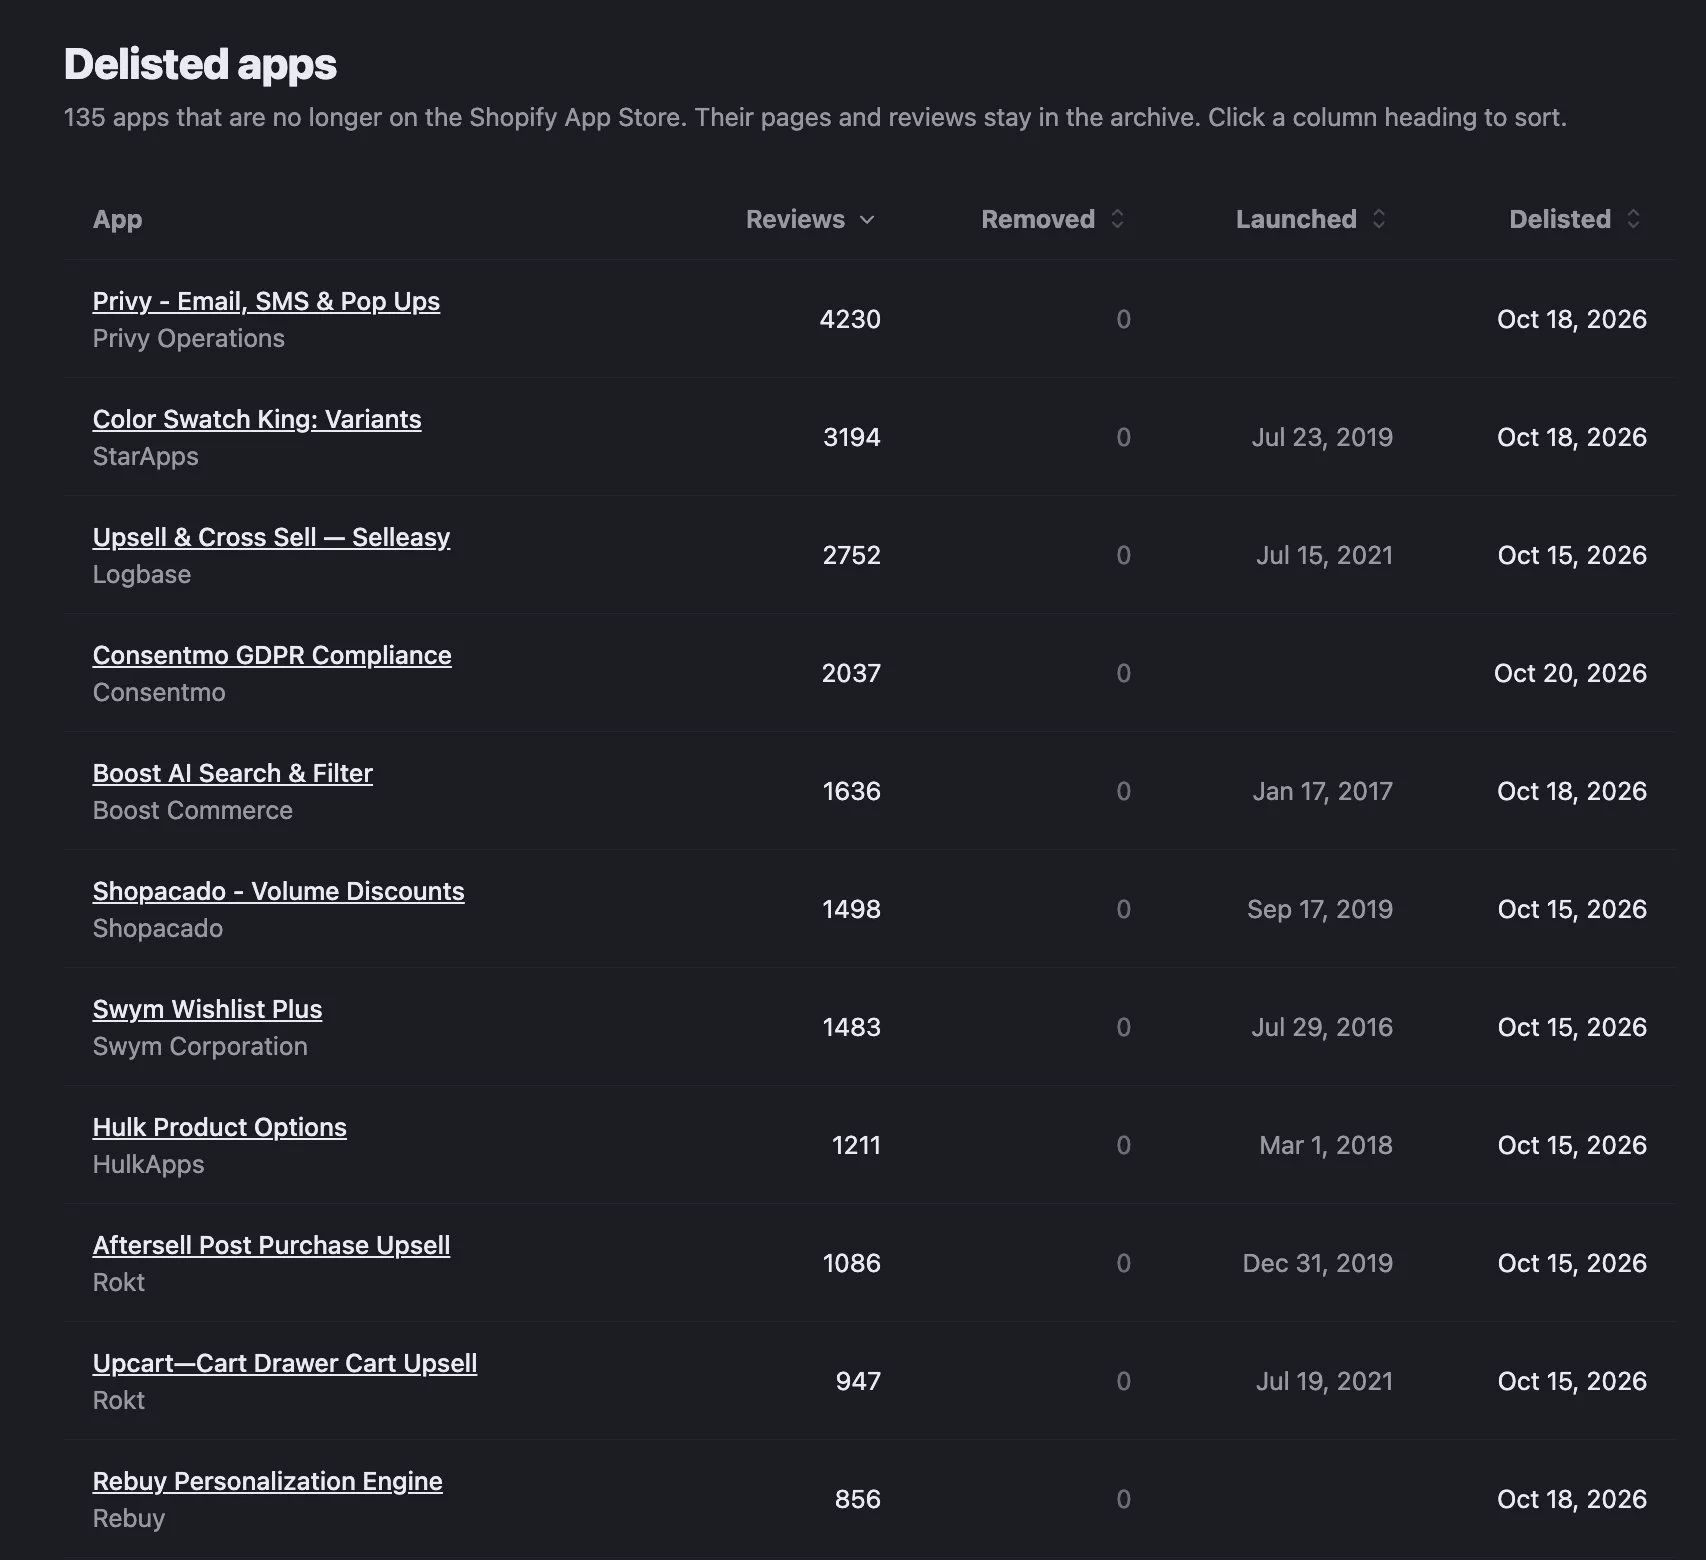The image size is (1706, 1560).
Task: Click the launch date Dec 31, 2019
Action: (1318, 1263)
